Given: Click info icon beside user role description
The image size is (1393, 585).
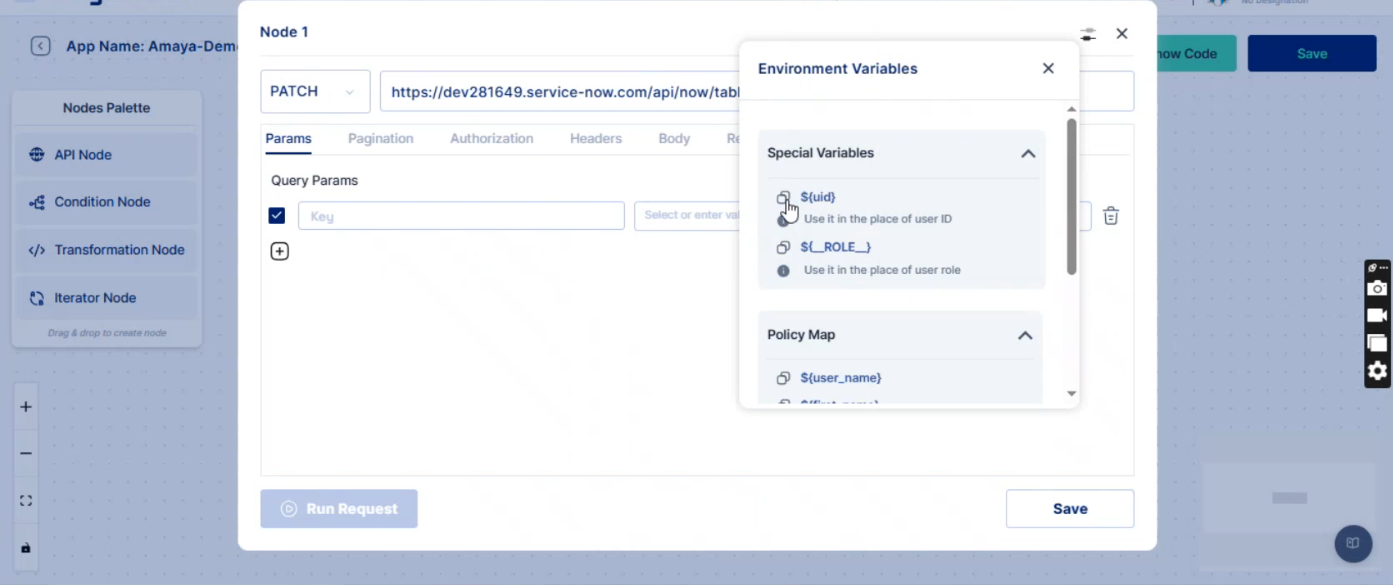Looking at the screenshot, I should coord(783,270).
